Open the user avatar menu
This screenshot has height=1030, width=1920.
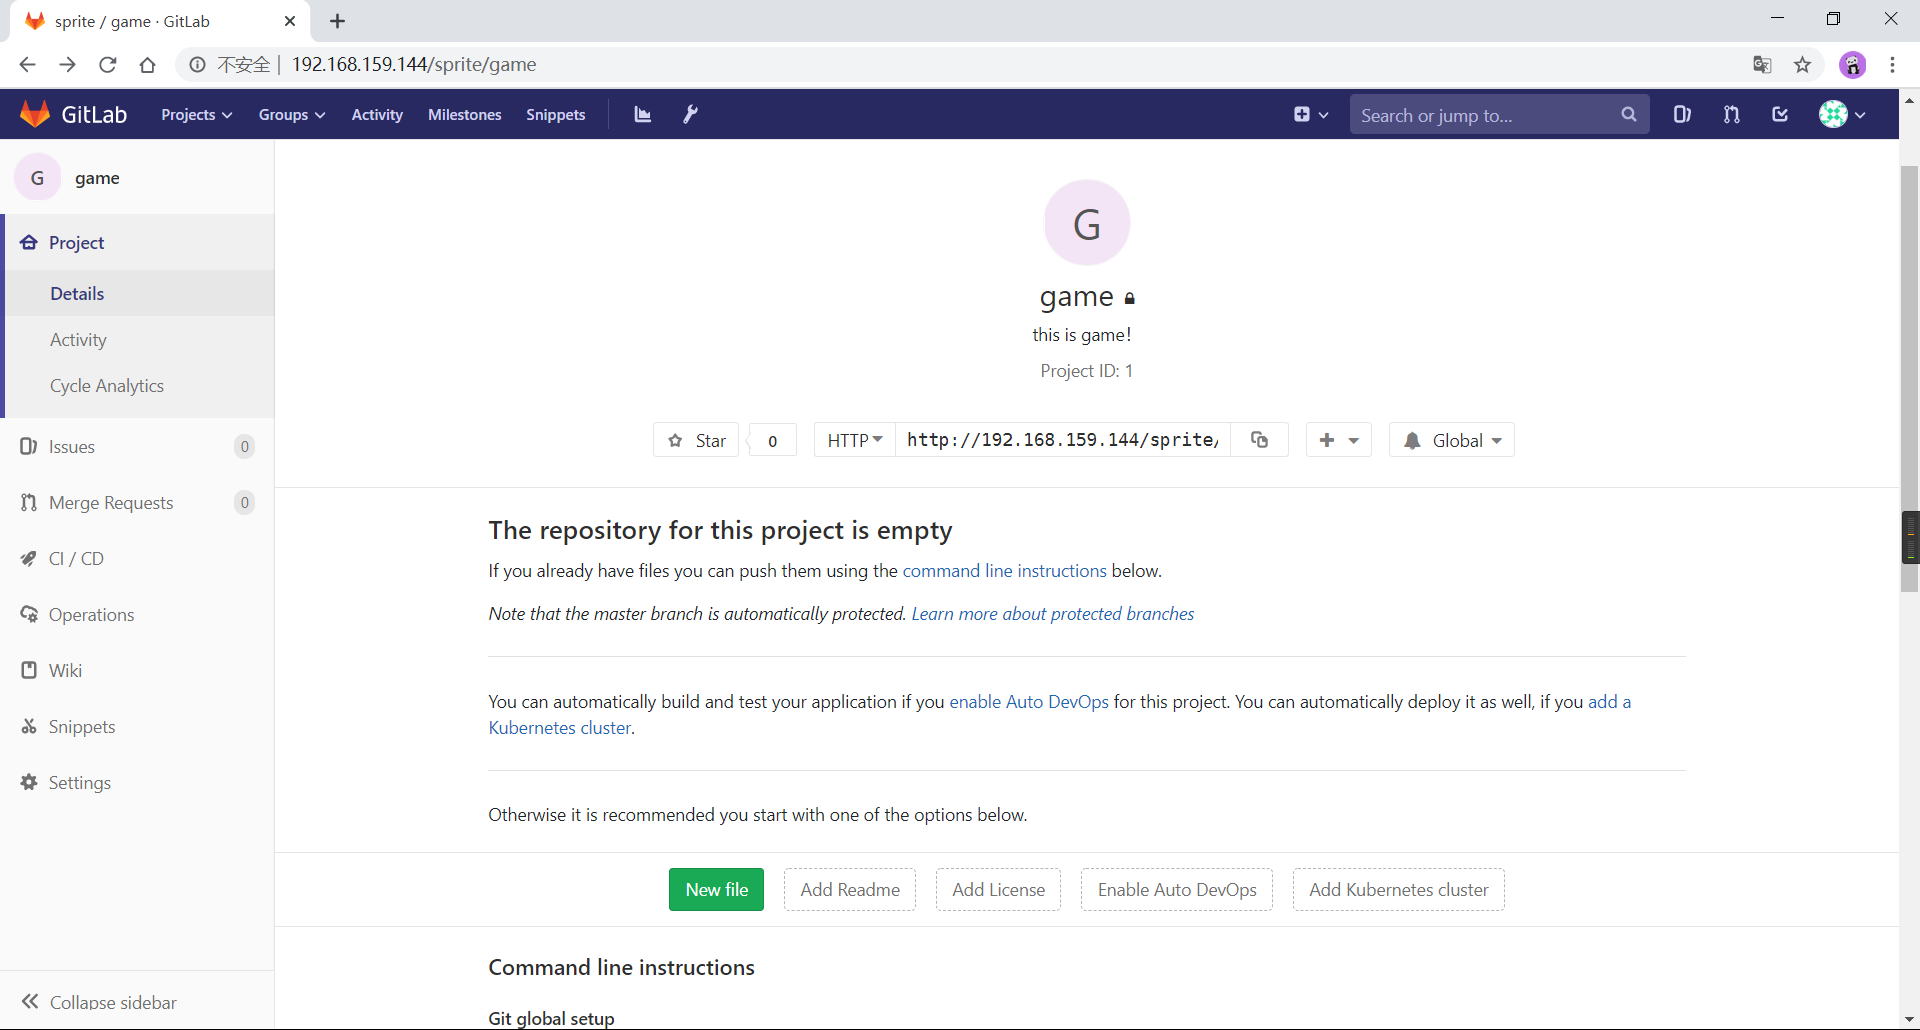point(1842,114)
